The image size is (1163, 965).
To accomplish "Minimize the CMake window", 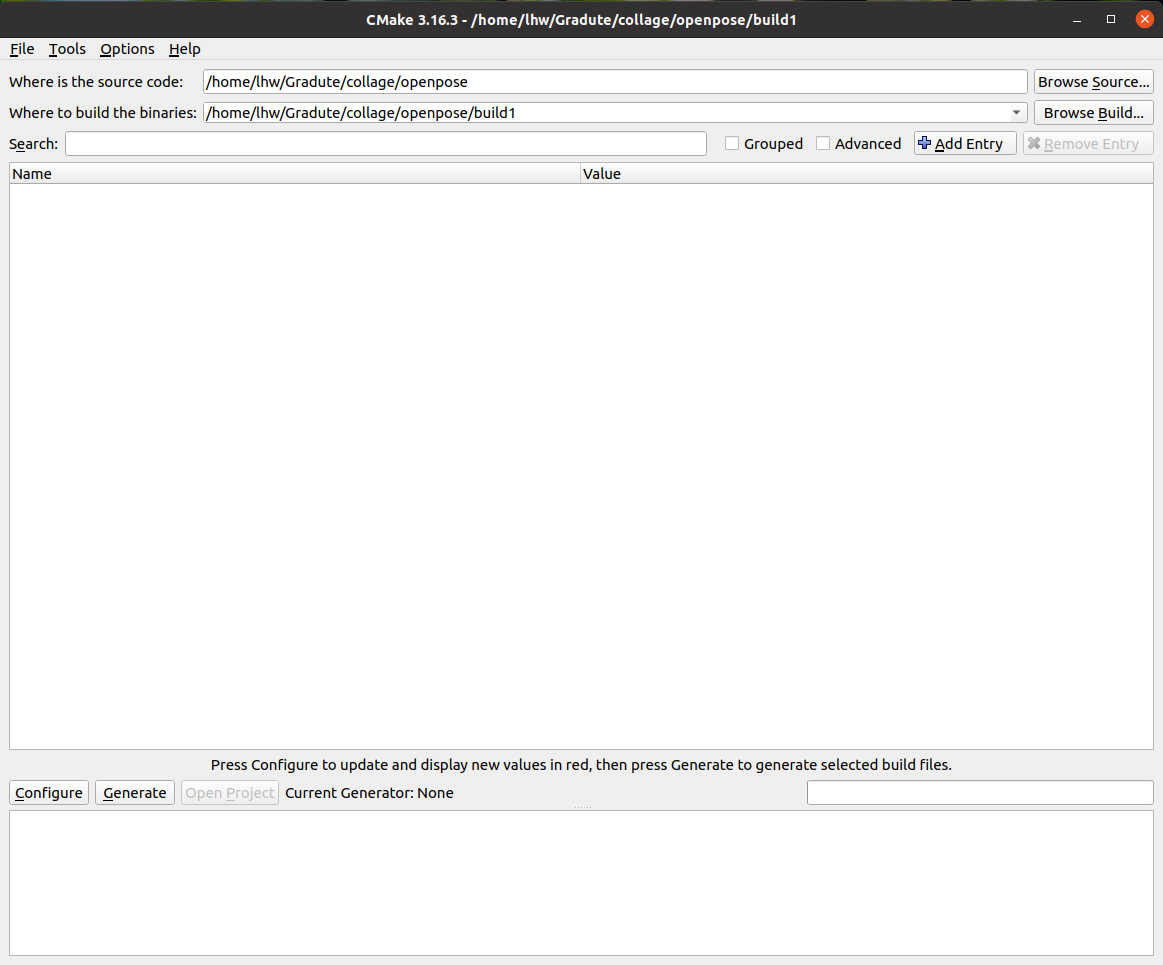I will click(x=1077, y=20).
